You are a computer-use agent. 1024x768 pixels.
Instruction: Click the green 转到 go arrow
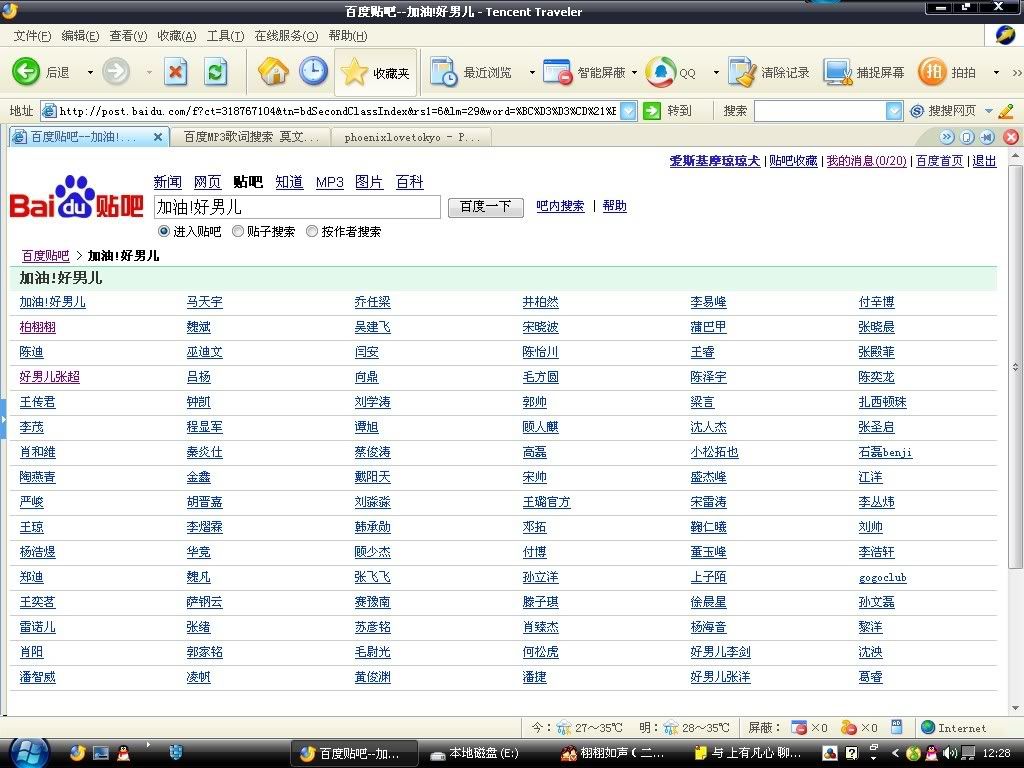pos(652,111)
